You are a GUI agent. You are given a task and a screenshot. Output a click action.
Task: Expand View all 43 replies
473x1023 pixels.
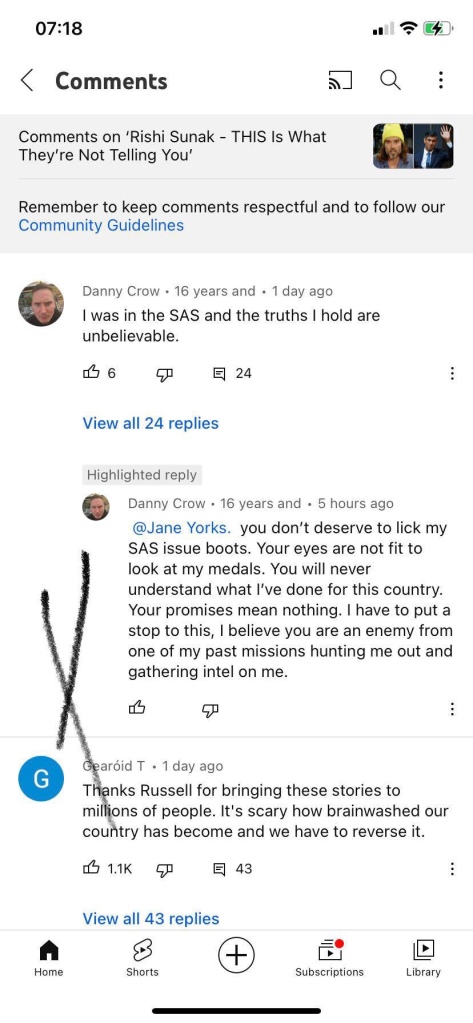pos(151,919)
